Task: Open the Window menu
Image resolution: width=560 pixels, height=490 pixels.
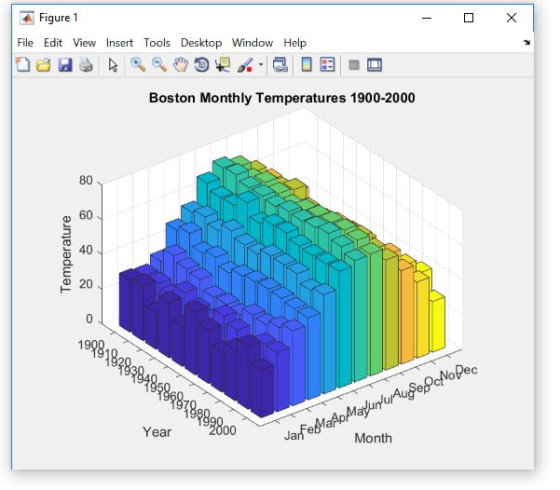Action: [x=252, y=43]
